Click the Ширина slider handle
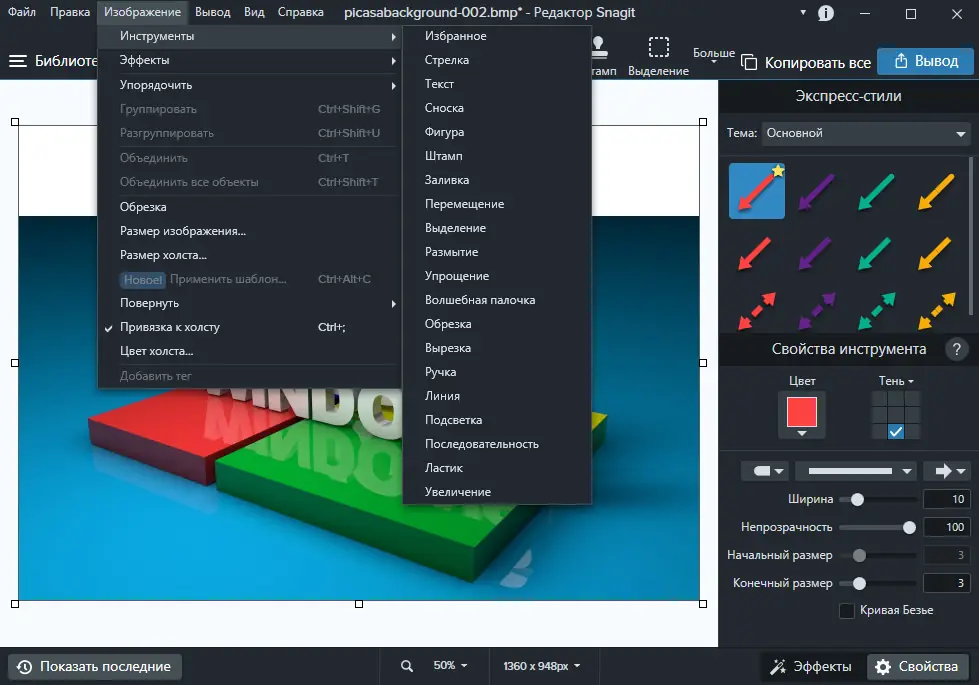The height and width of the screenshot is (685, 979). point(857,500)
